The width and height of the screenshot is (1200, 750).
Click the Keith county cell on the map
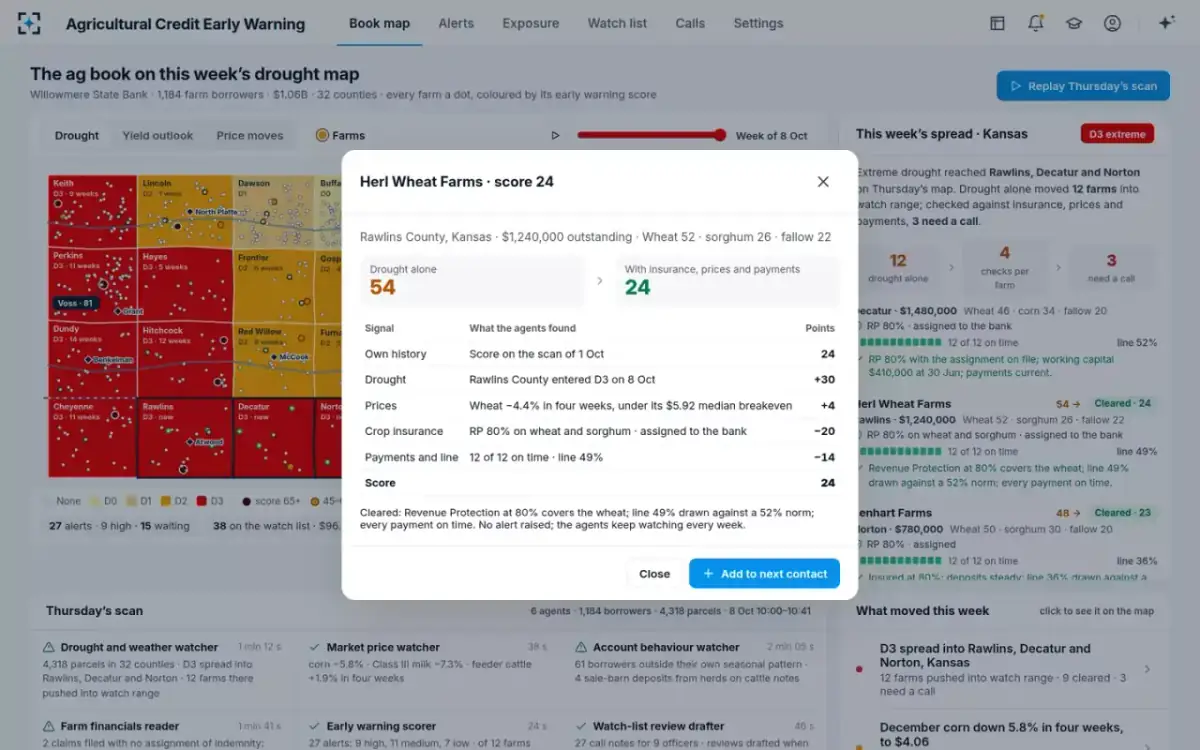(92, 212)
